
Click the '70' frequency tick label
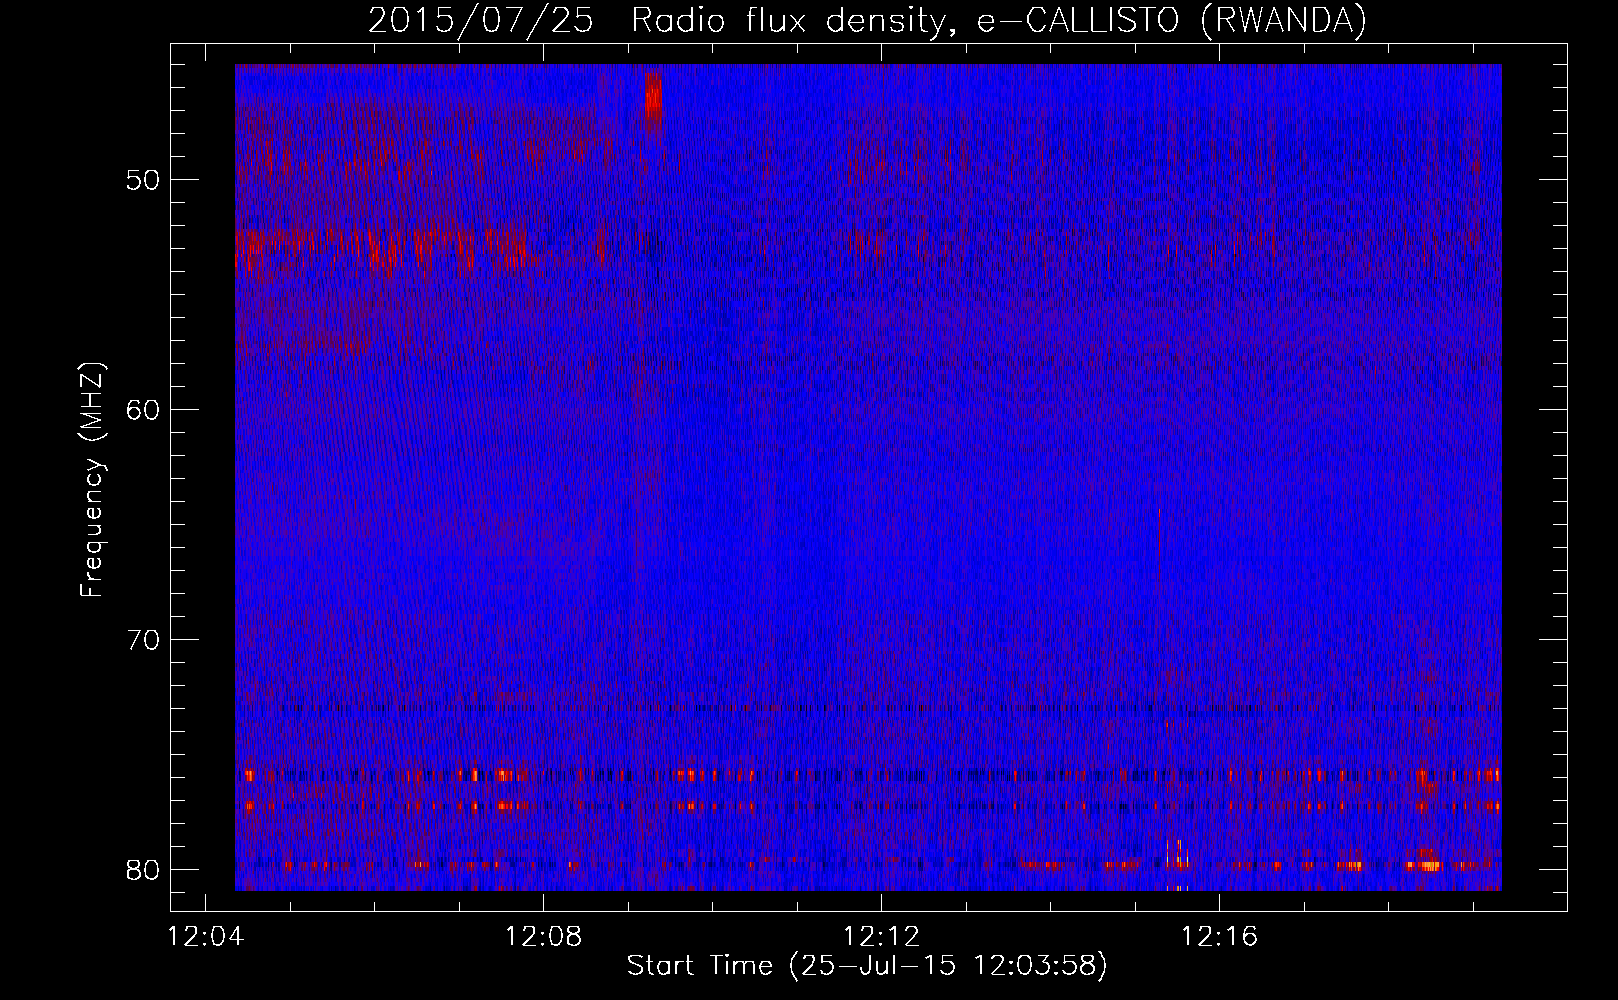point(144,640)
